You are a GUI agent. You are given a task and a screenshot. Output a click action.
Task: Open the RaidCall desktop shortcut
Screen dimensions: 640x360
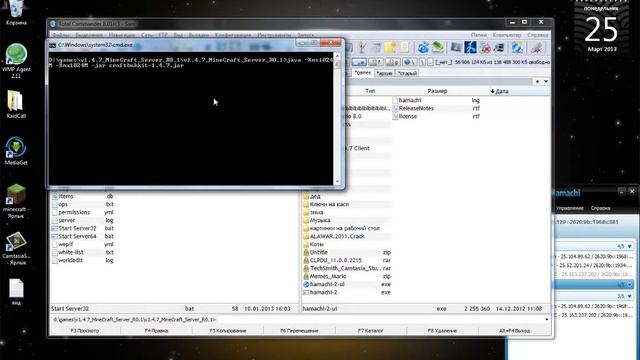[x=16, y=104]
